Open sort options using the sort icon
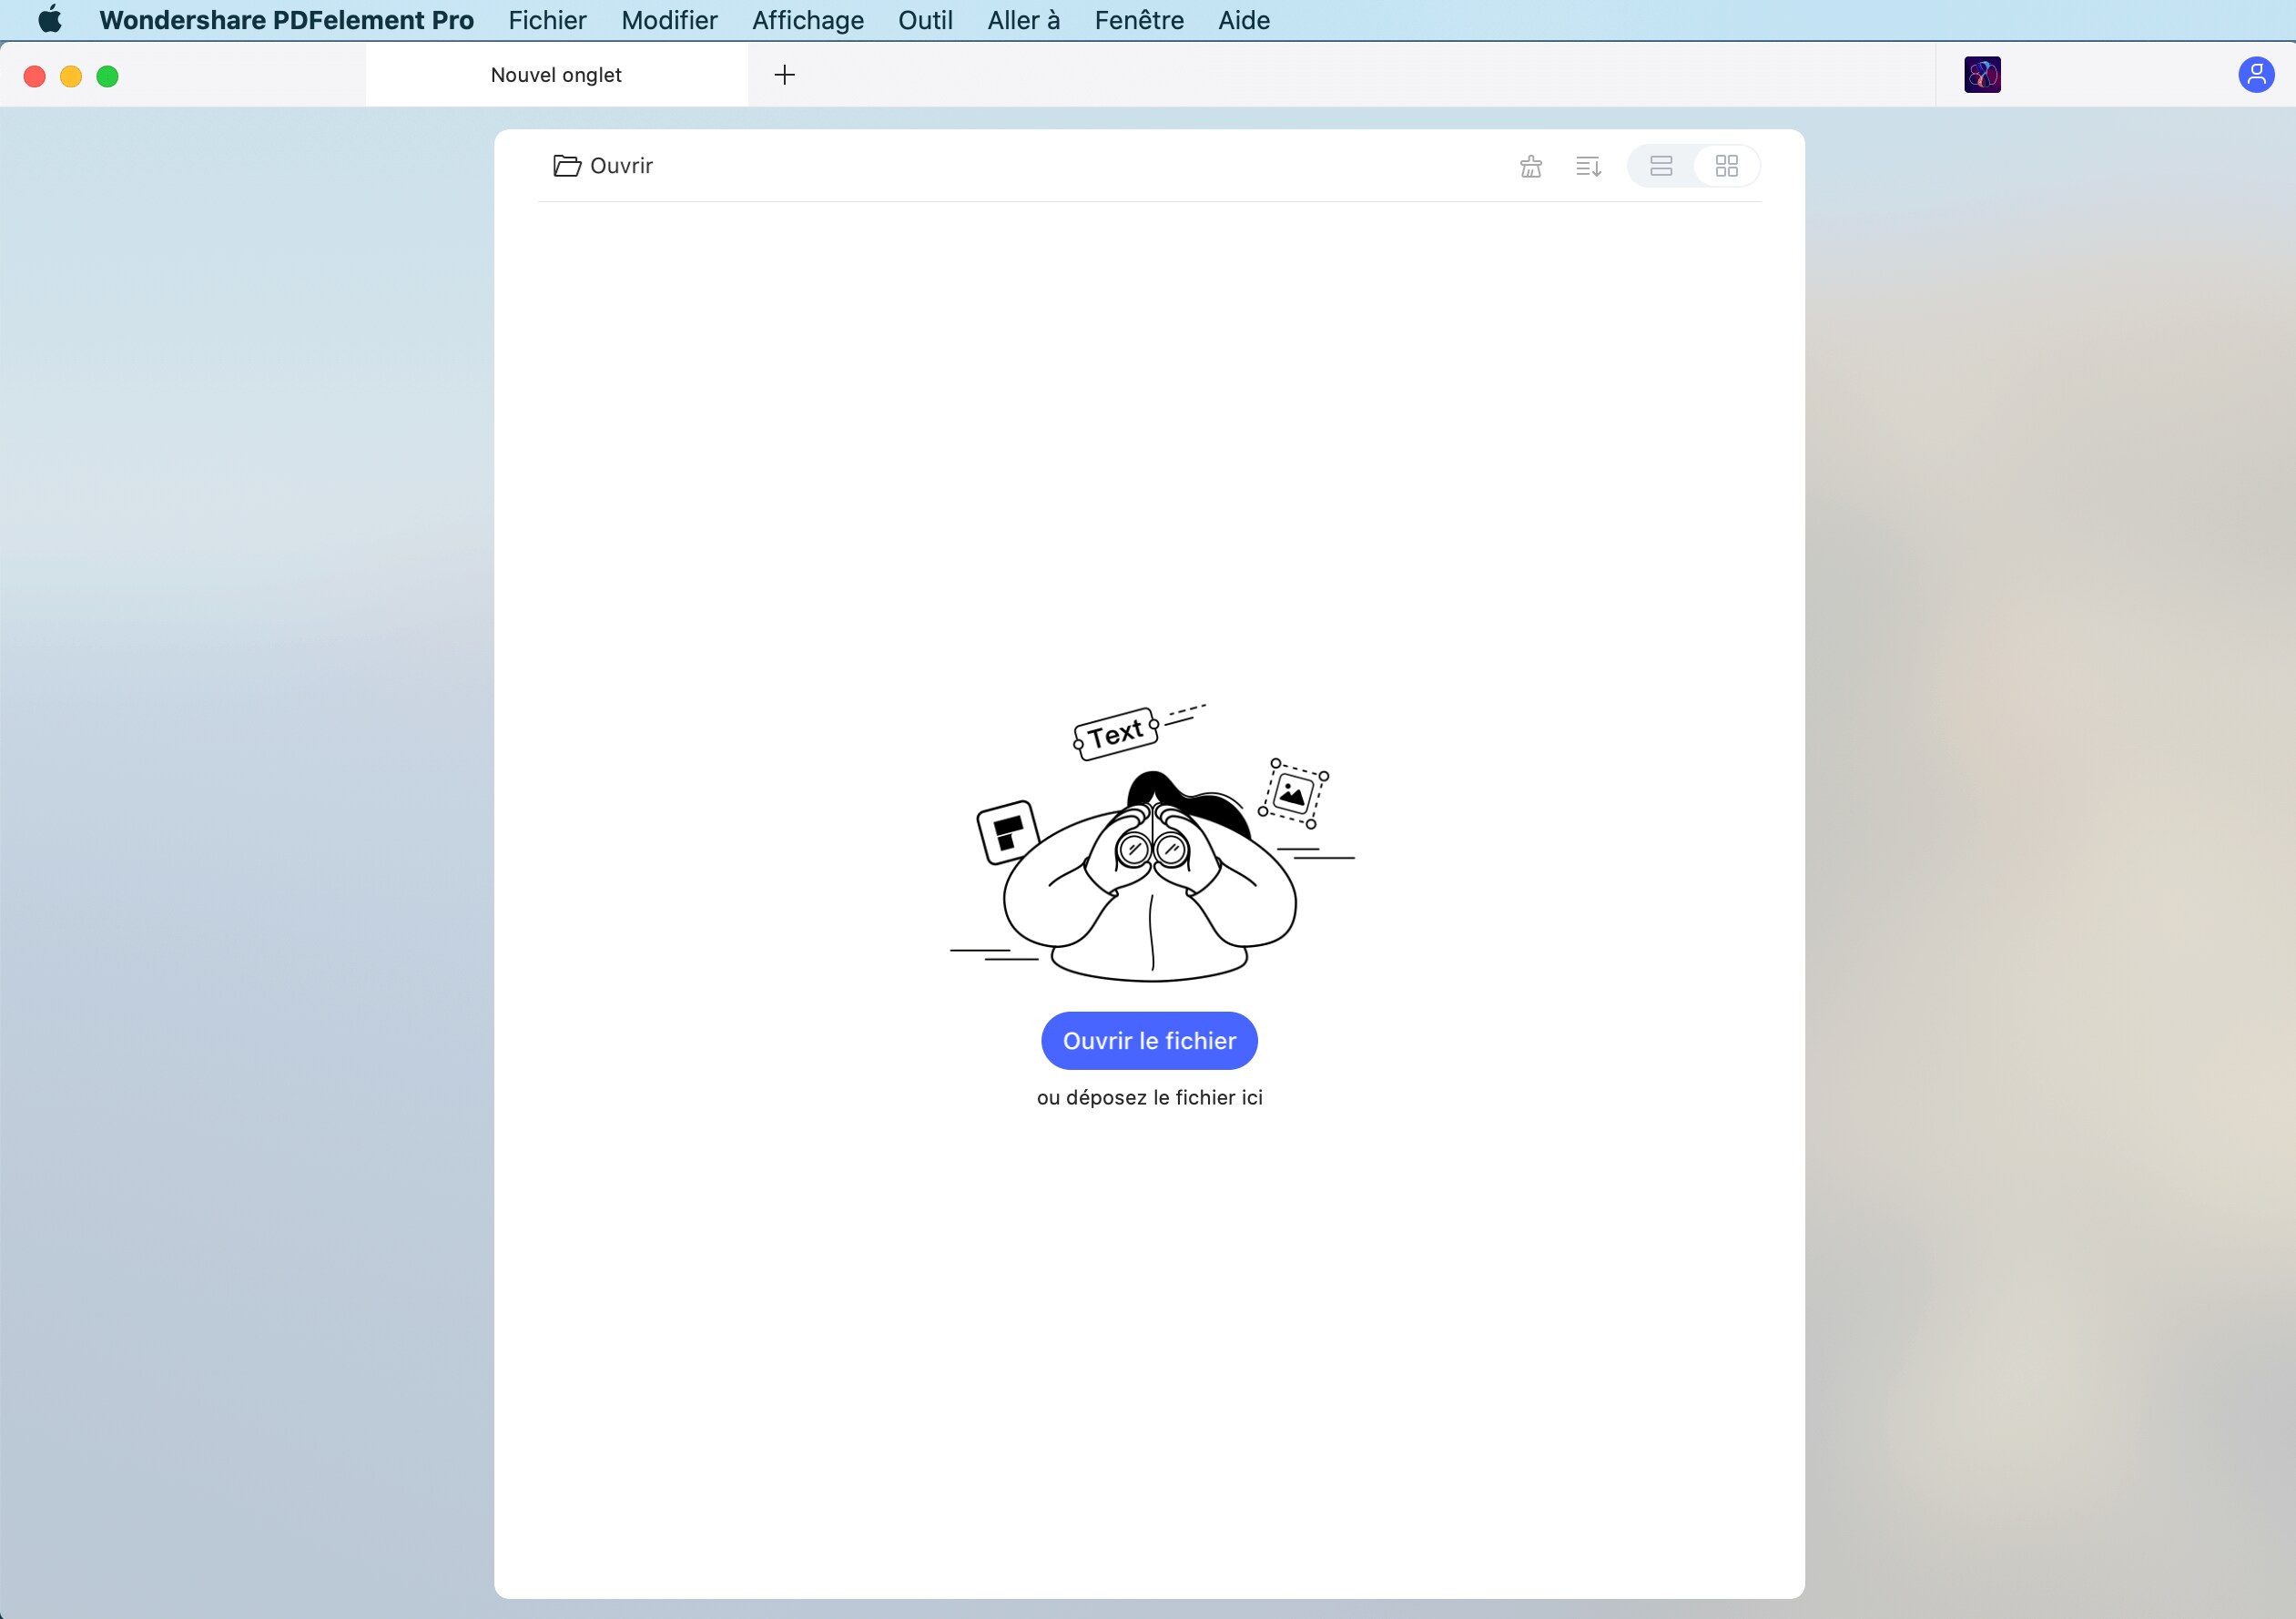This screenshot has height=1619, width=2296. (x=1588, y=166)
